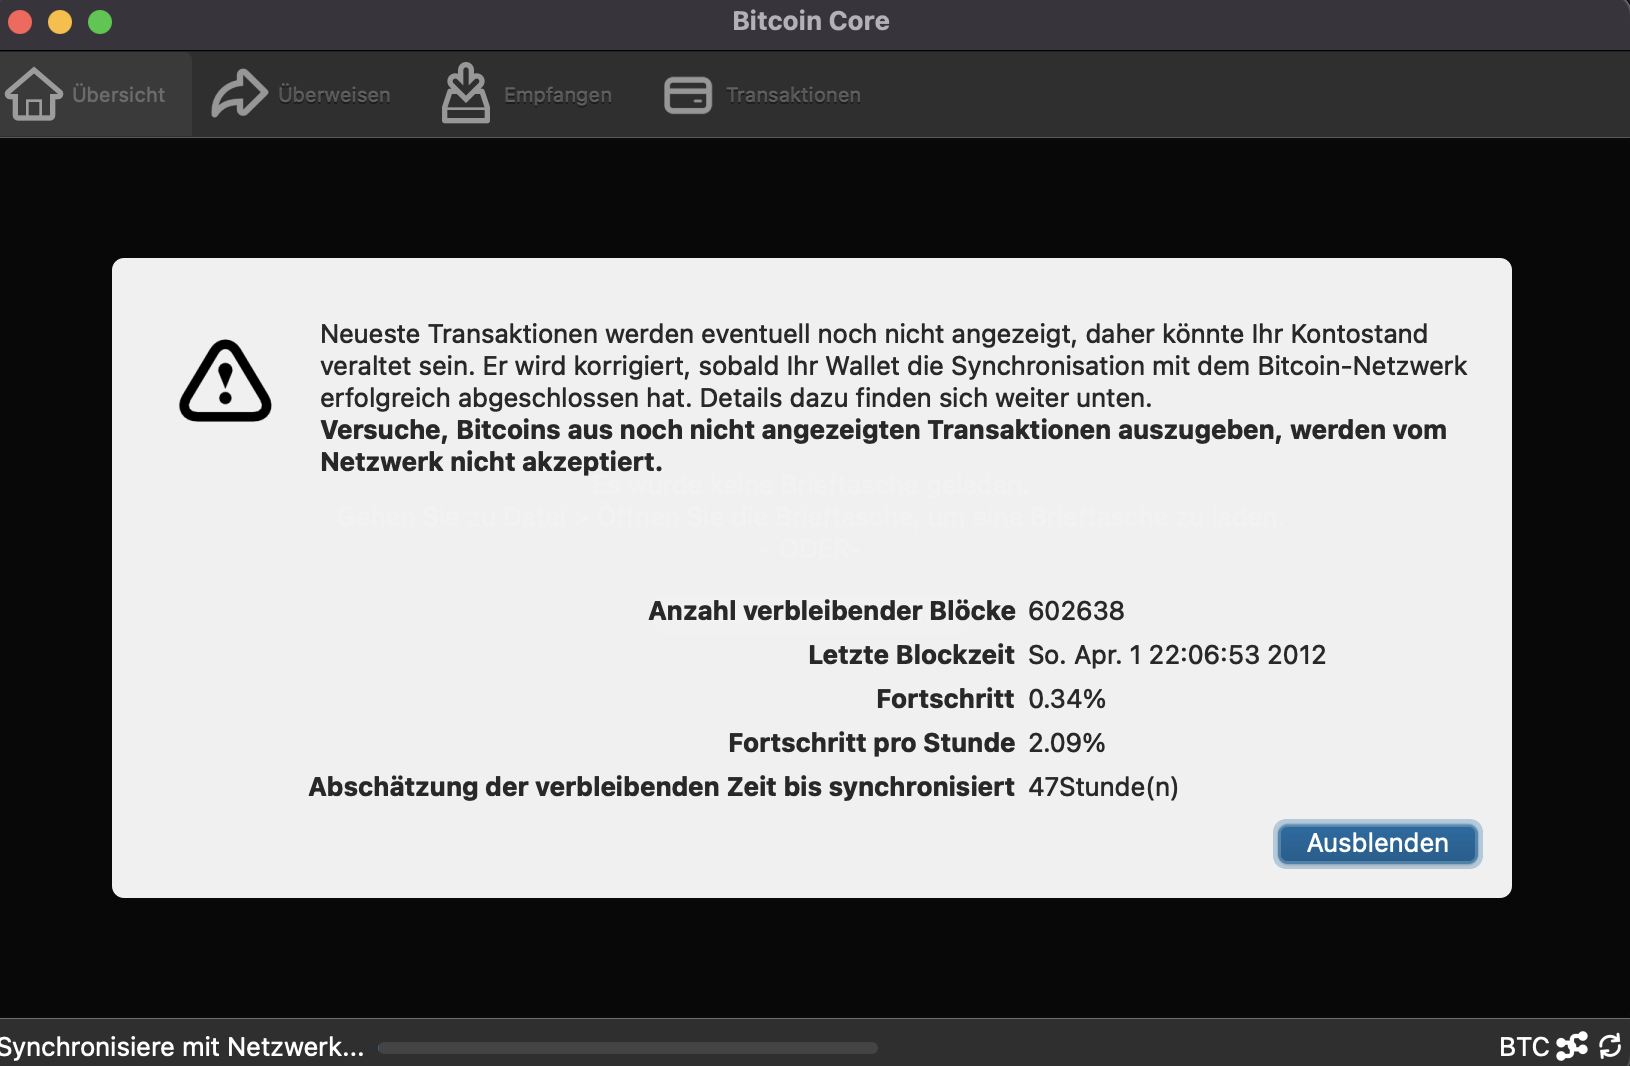
Task: Switch to the Übersicht tab label
Action: point(119,95)
